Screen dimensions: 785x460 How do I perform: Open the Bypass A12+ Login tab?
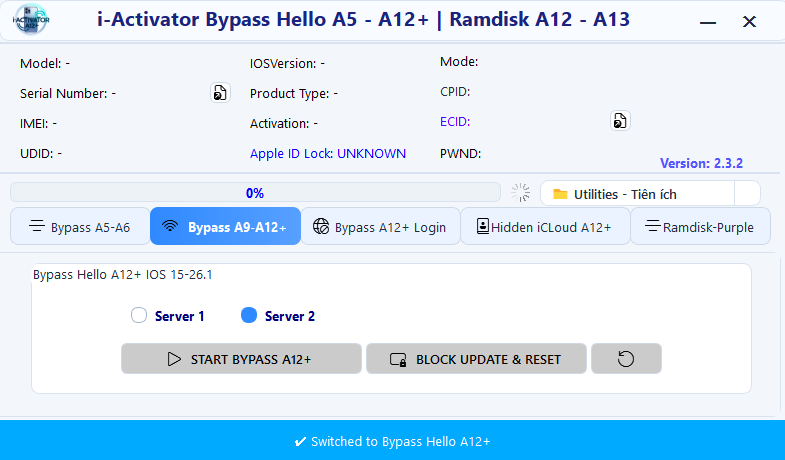pos(380,226)
